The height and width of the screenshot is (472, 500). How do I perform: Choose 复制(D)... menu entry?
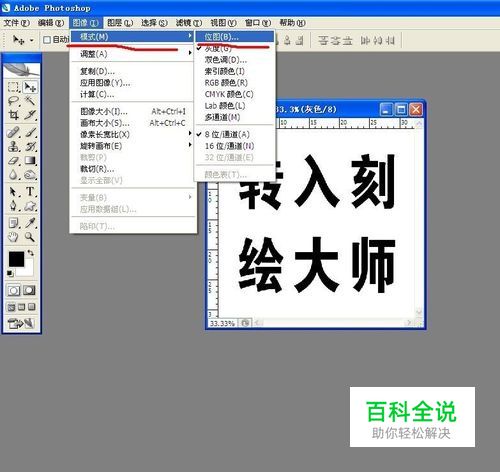pyautogui.click(x=132, y=71)
